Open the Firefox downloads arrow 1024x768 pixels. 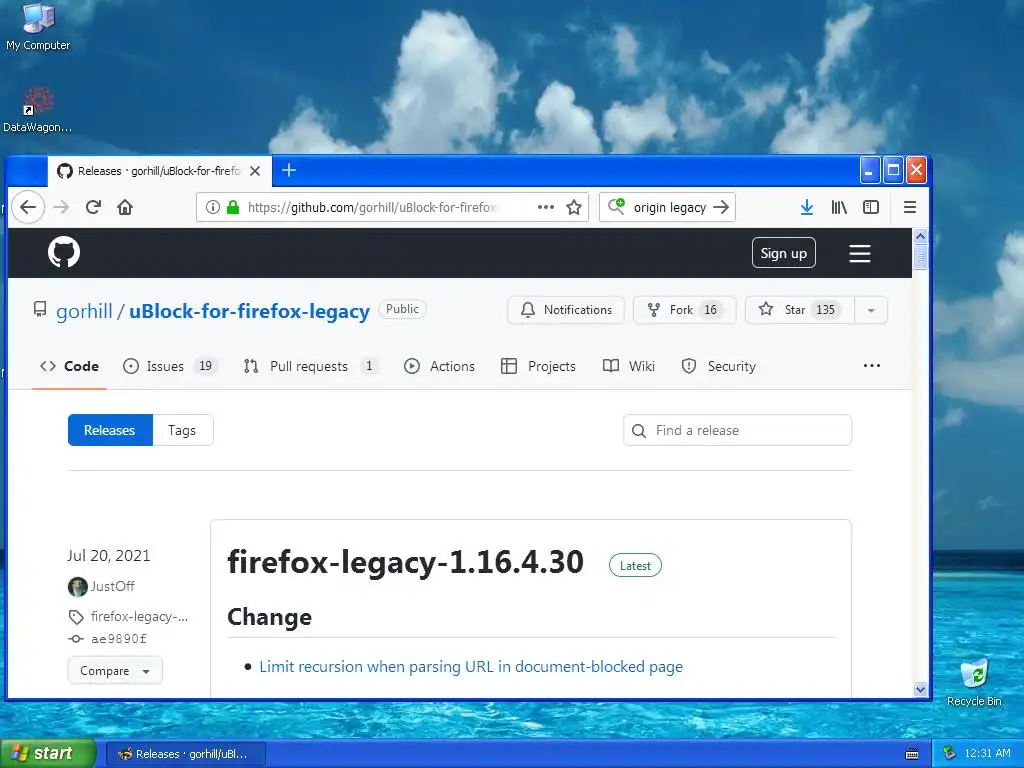pos(807,207)
